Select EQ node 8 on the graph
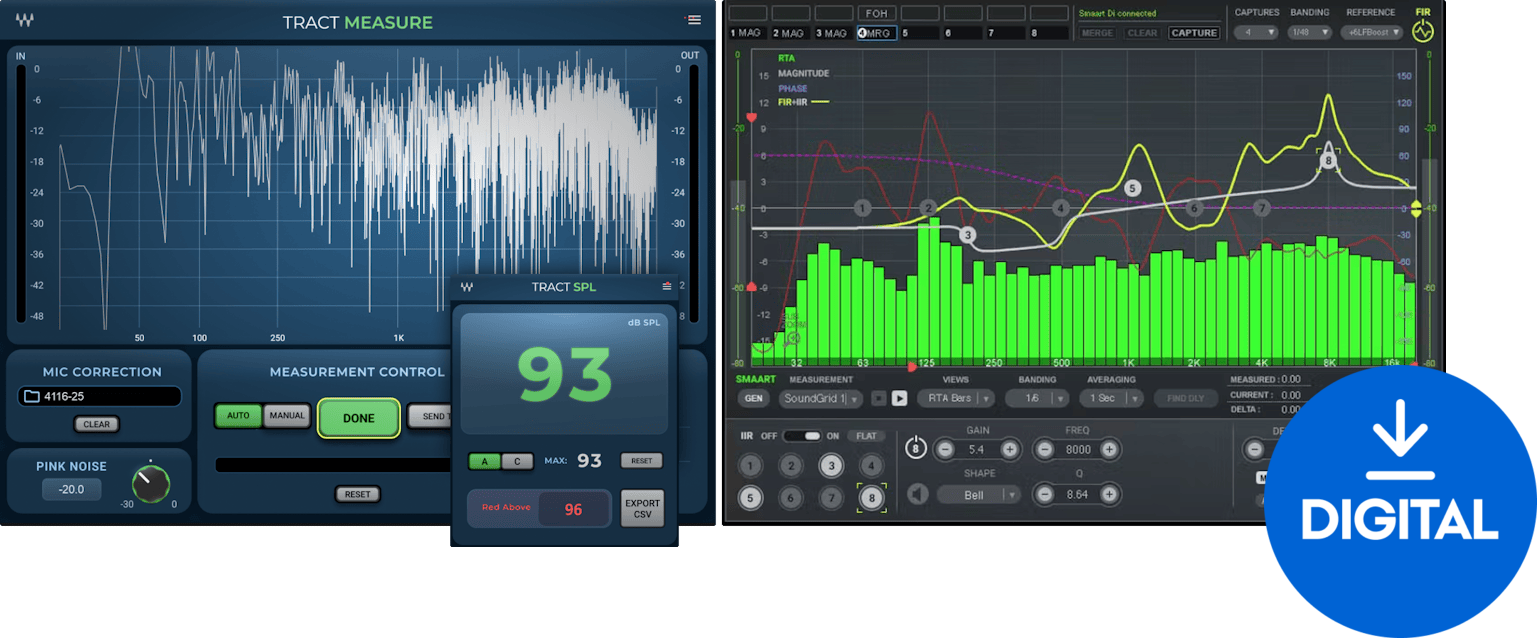1537x638 pixels. pyautogui.click(x=1328, y=160)
